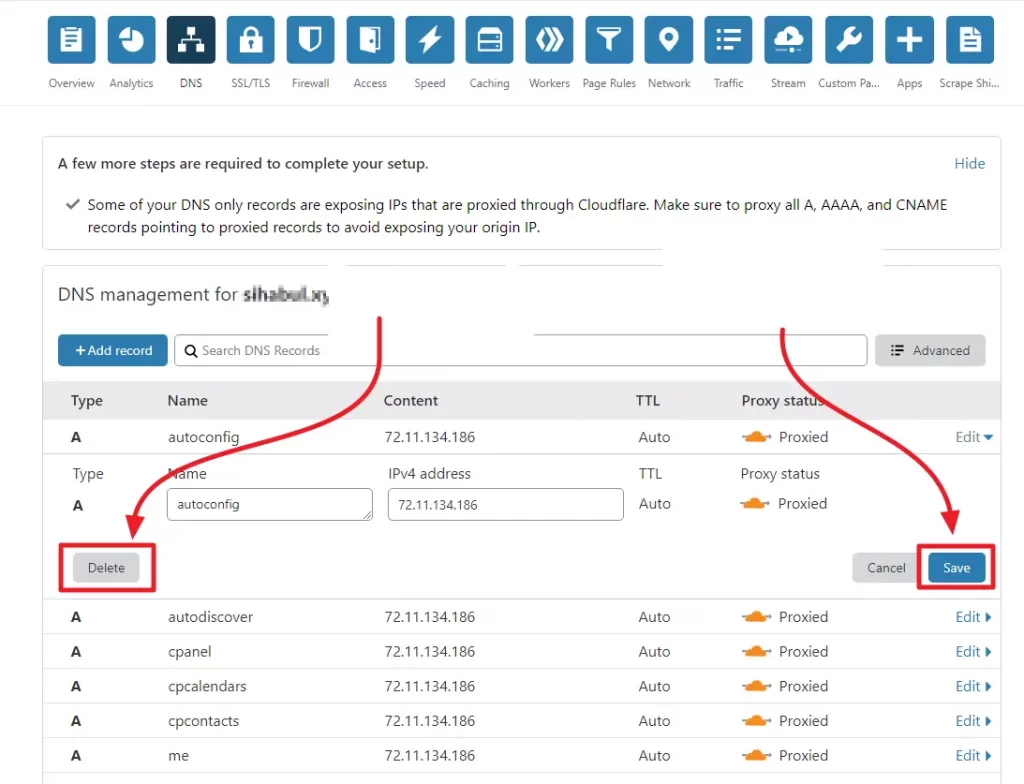Open the Network location pin icon

tap(669, 40)
